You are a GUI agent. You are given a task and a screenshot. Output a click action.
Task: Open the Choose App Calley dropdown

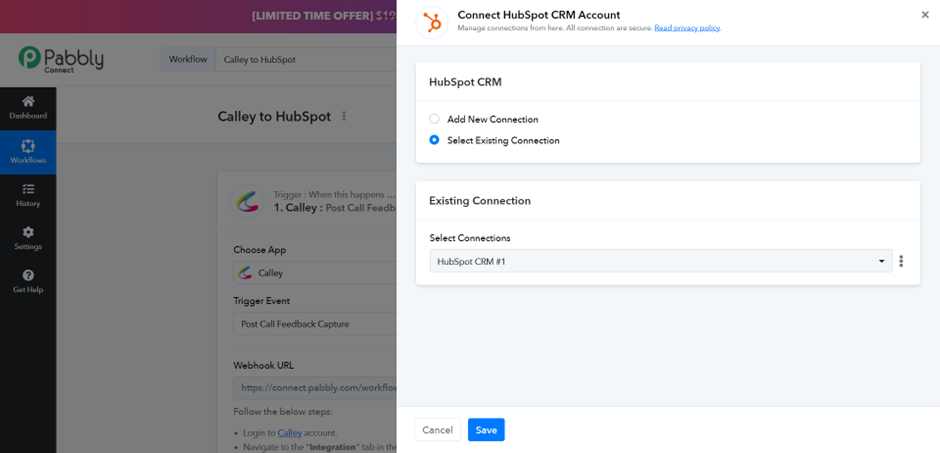click(x=315, y=273)
